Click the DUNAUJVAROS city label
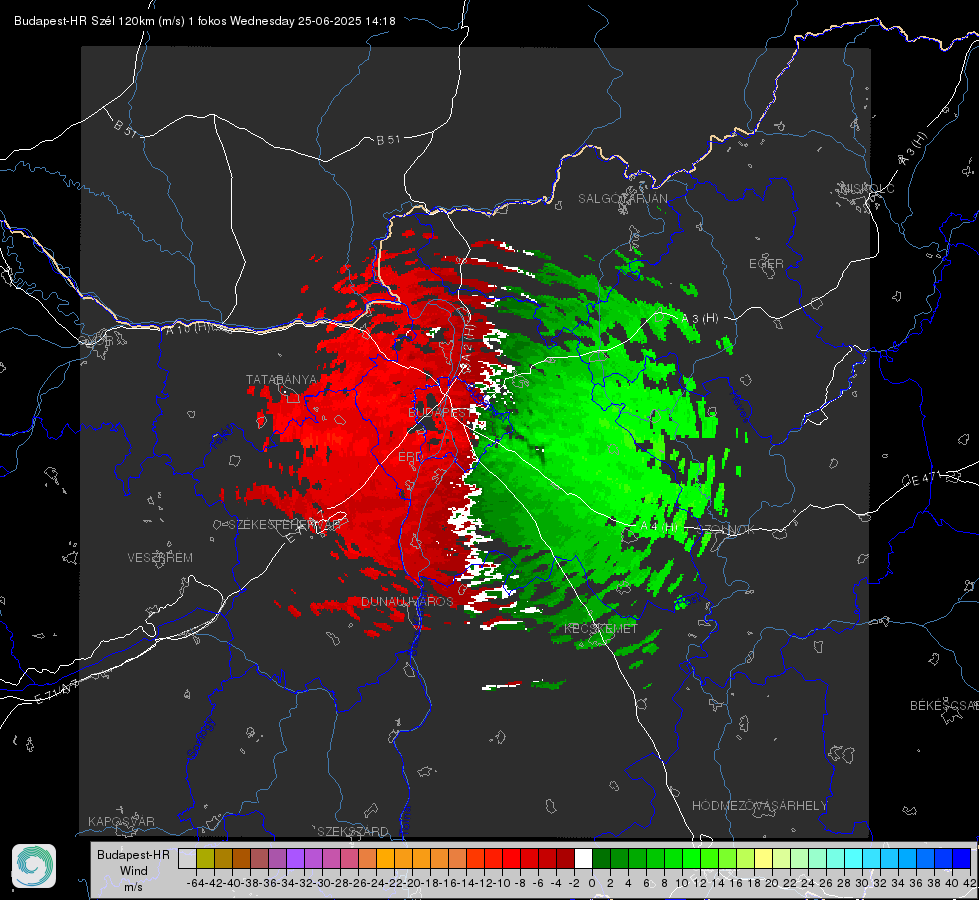Image resolution: width=979 pixels, height=900 pixels. point(408,601)
